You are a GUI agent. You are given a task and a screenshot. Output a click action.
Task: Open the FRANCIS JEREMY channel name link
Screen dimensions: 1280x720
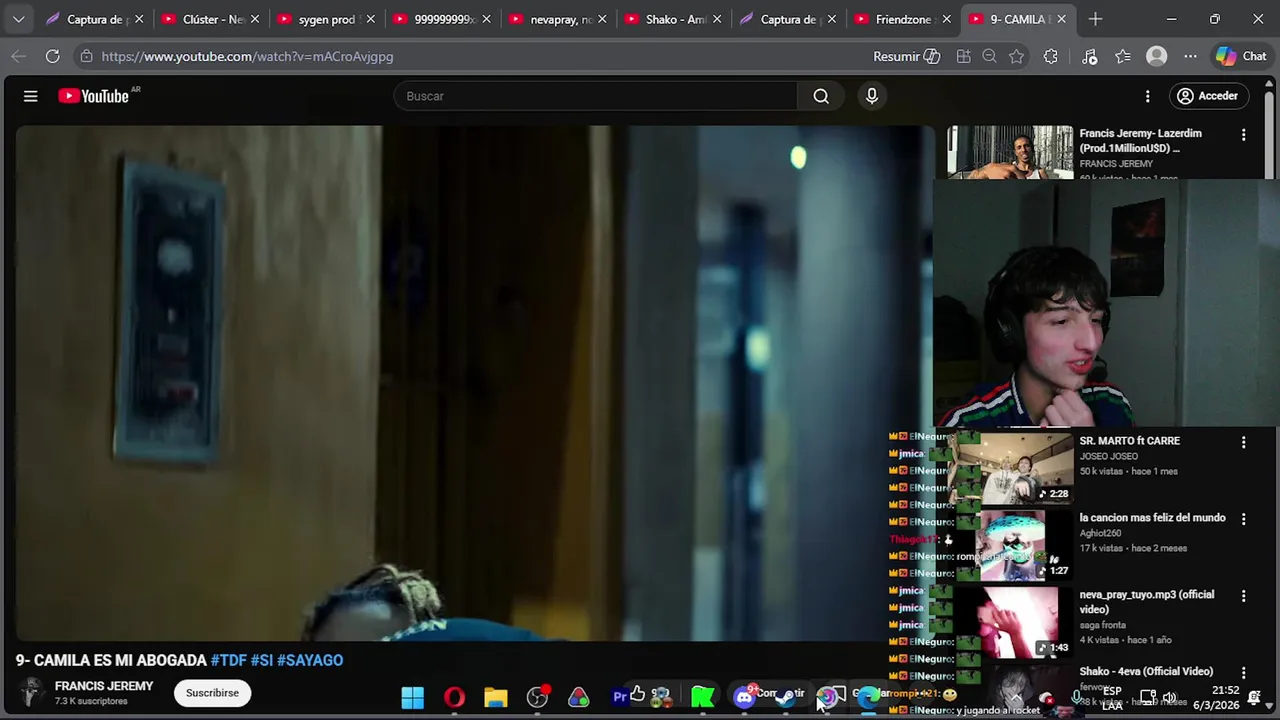104,686
